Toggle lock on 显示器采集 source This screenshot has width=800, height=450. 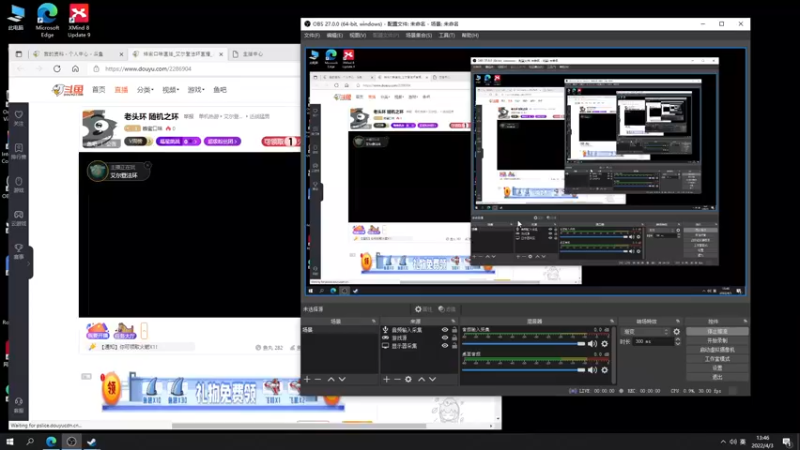(454, 345)
